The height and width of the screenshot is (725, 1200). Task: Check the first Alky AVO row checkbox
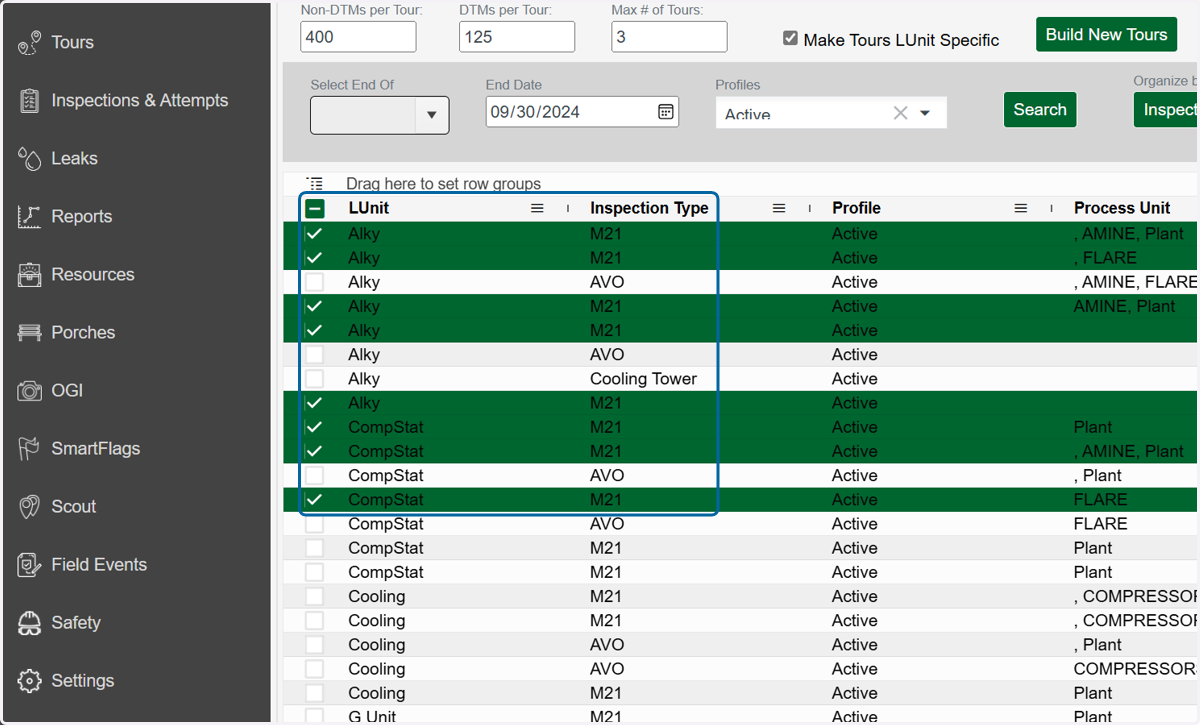coord(315,282)
